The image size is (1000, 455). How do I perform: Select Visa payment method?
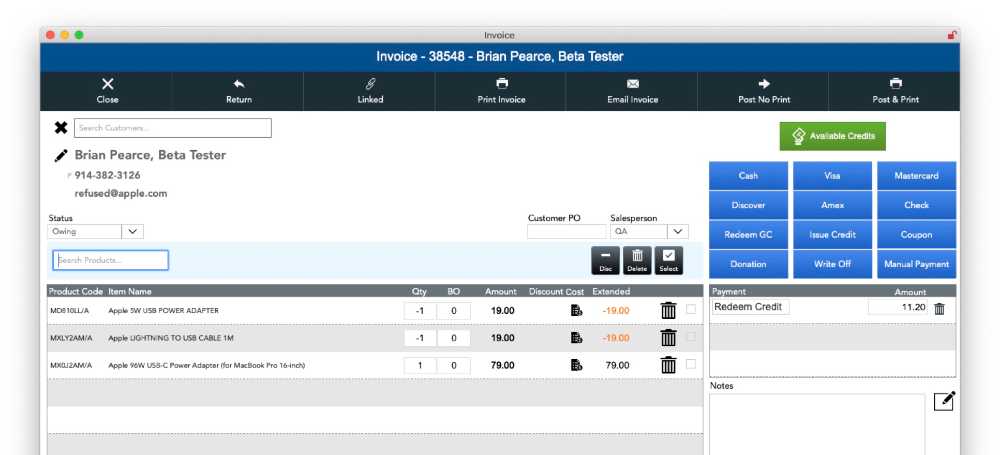832,176
